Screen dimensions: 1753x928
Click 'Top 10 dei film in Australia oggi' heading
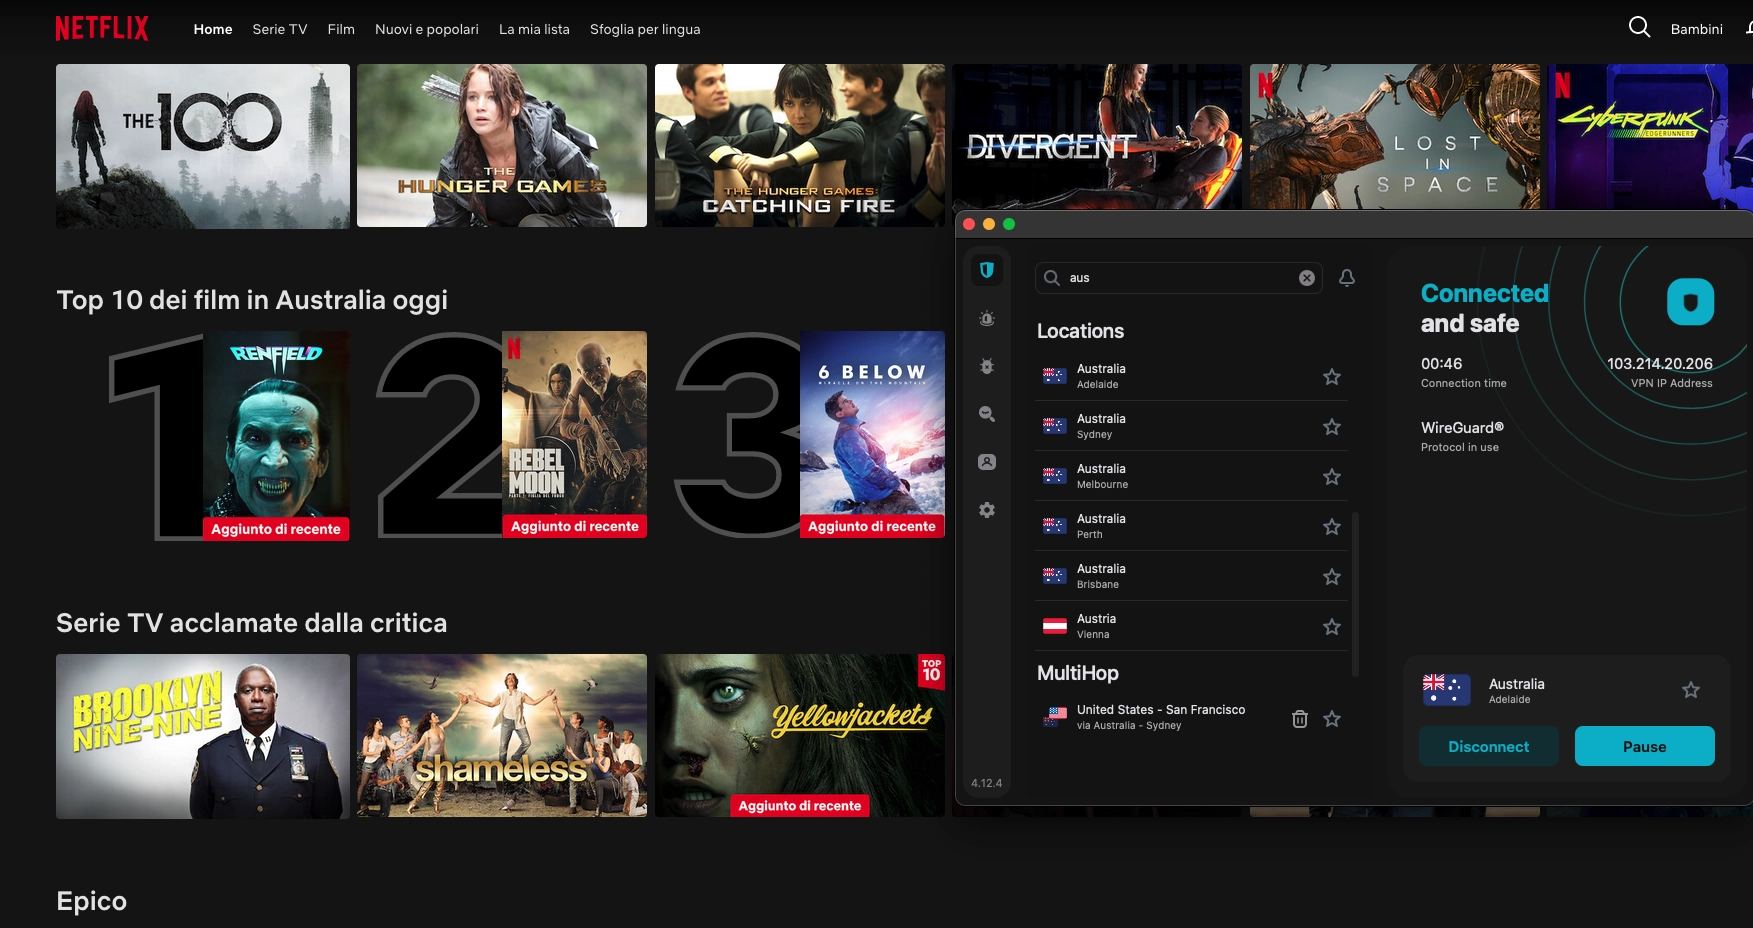tap(252, 300)
